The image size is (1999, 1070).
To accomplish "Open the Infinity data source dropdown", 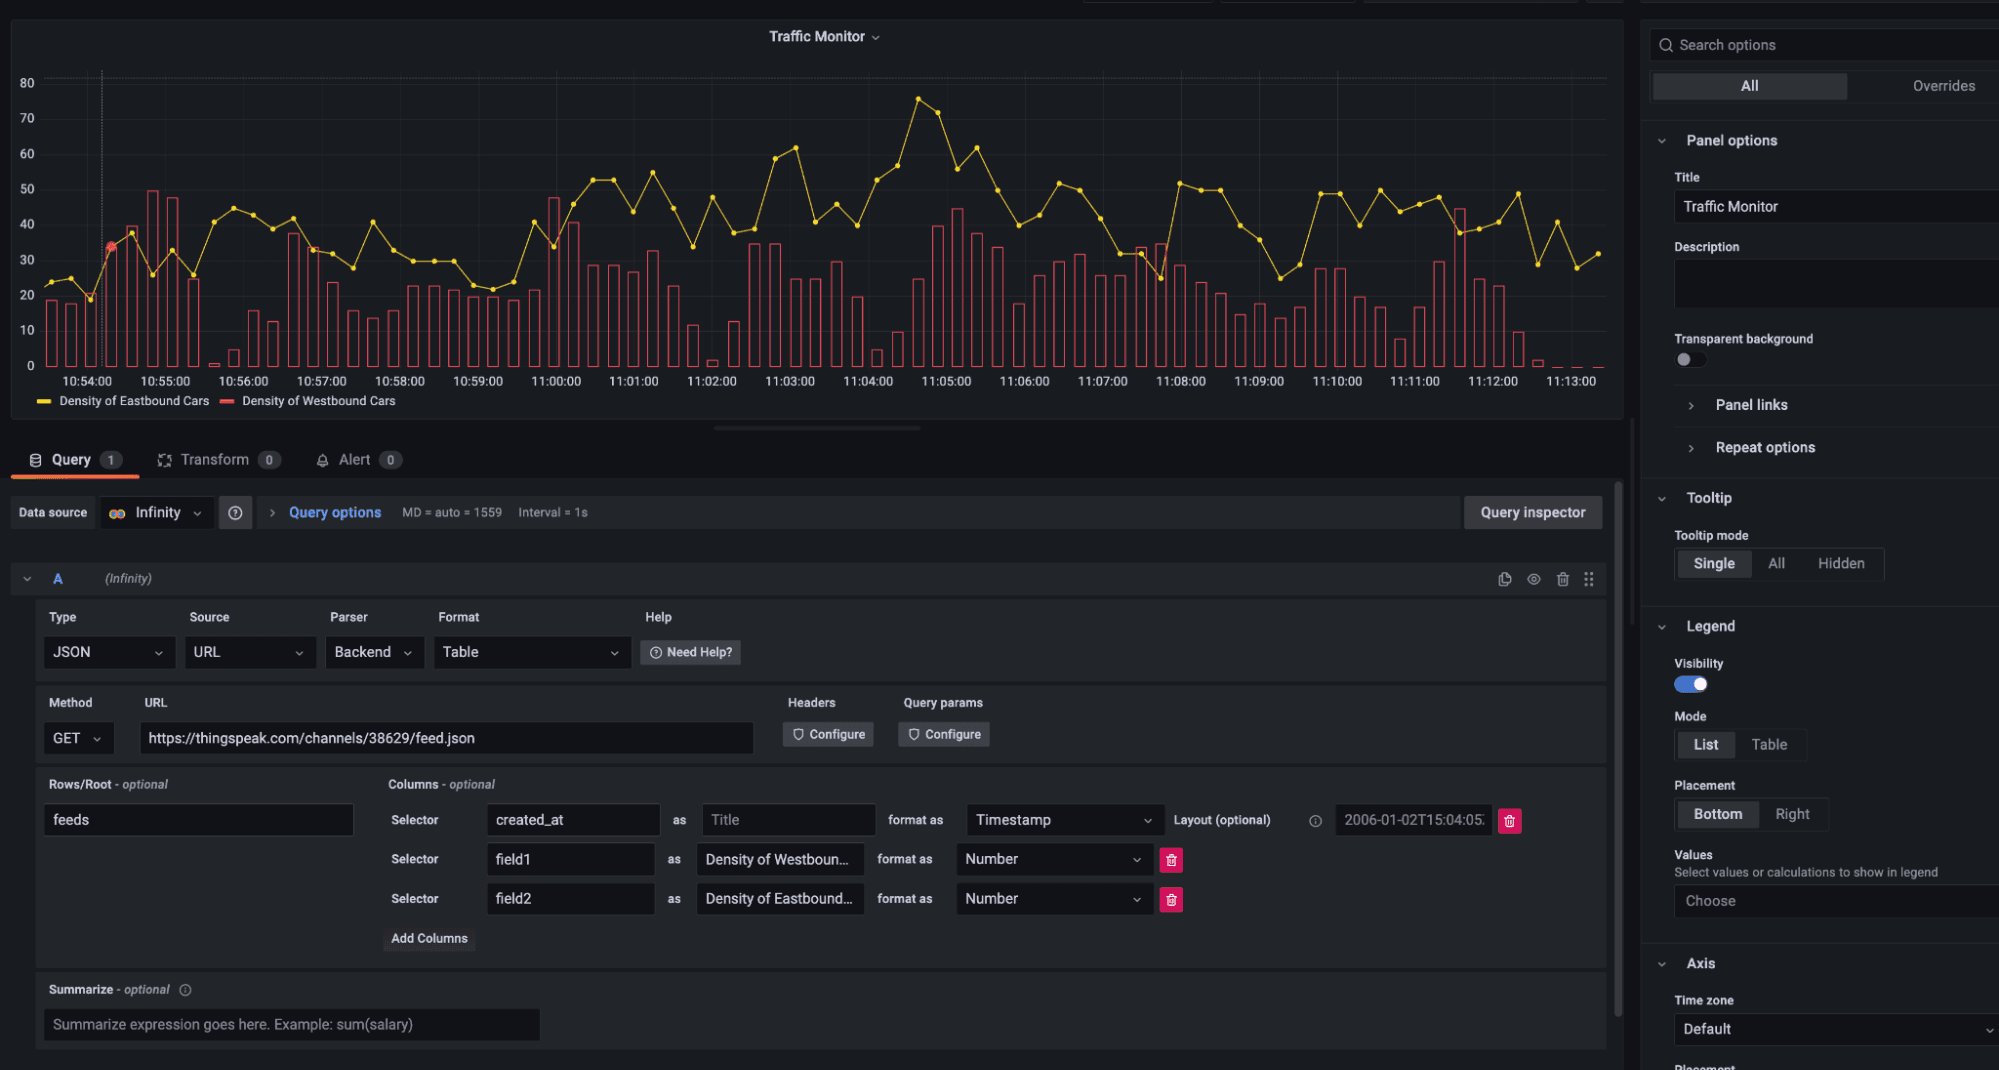I will (157, 512).
